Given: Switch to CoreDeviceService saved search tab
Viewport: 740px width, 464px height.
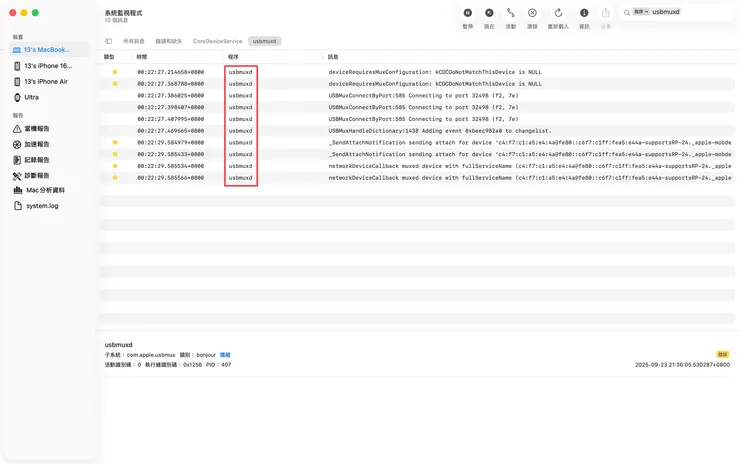Looking at the screenshot, I should pos(217,41).
